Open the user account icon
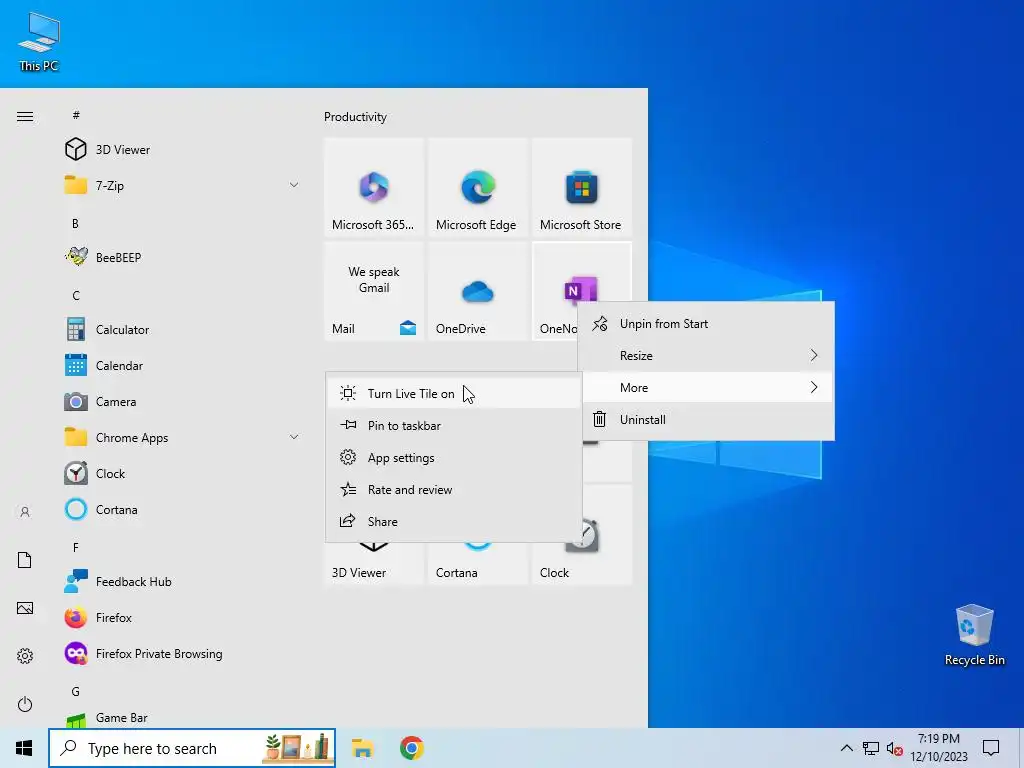Viewport: 1024px width, 768px height. tap(25, 512)
